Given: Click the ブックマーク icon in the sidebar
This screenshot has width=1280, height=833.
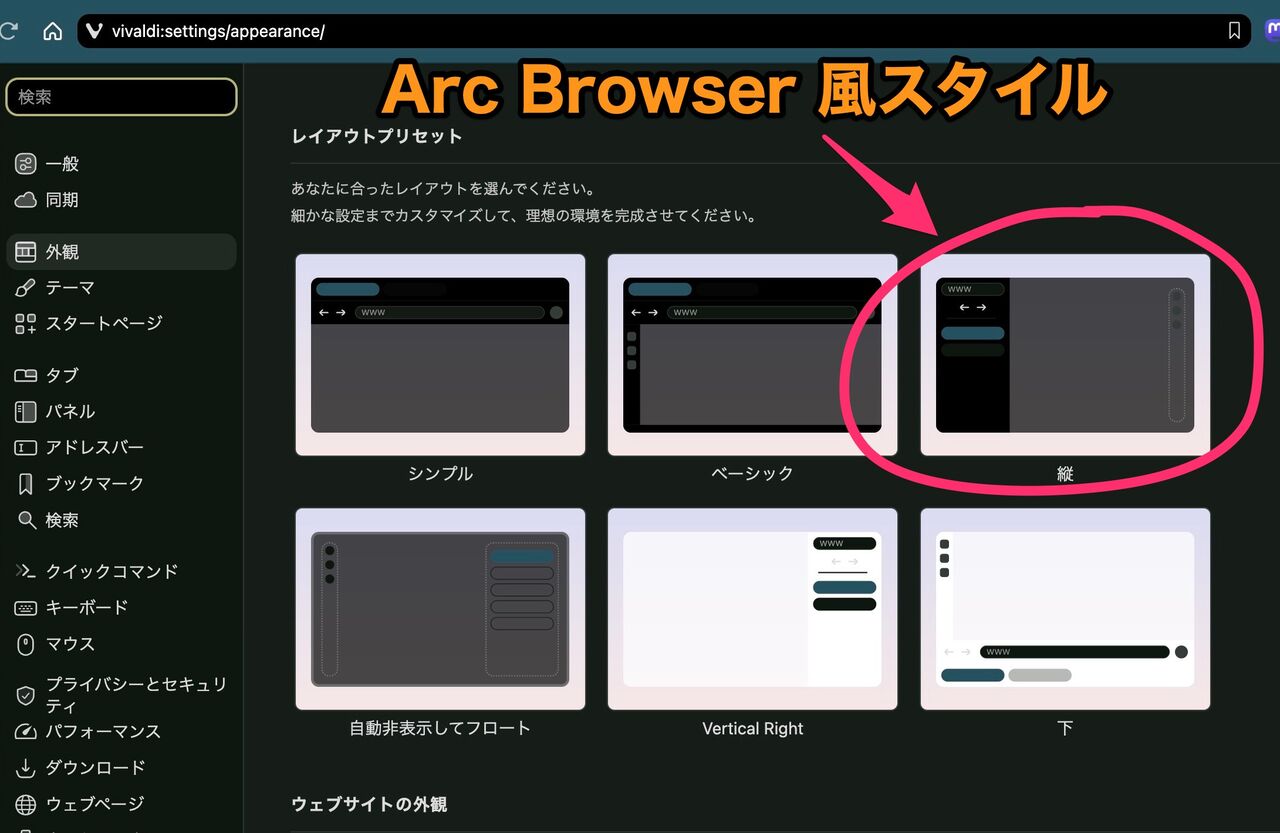Looking at the screenshot, I should pos(26,484).
